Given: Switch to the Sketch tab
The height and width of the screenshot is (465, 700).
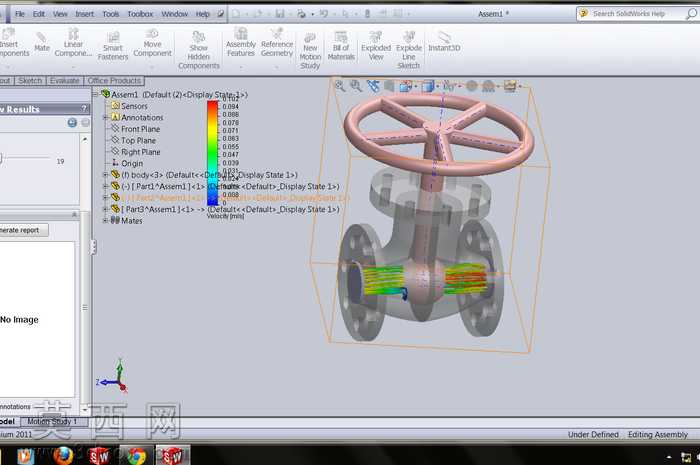Looking at the screenshot, I should (30, 81).
